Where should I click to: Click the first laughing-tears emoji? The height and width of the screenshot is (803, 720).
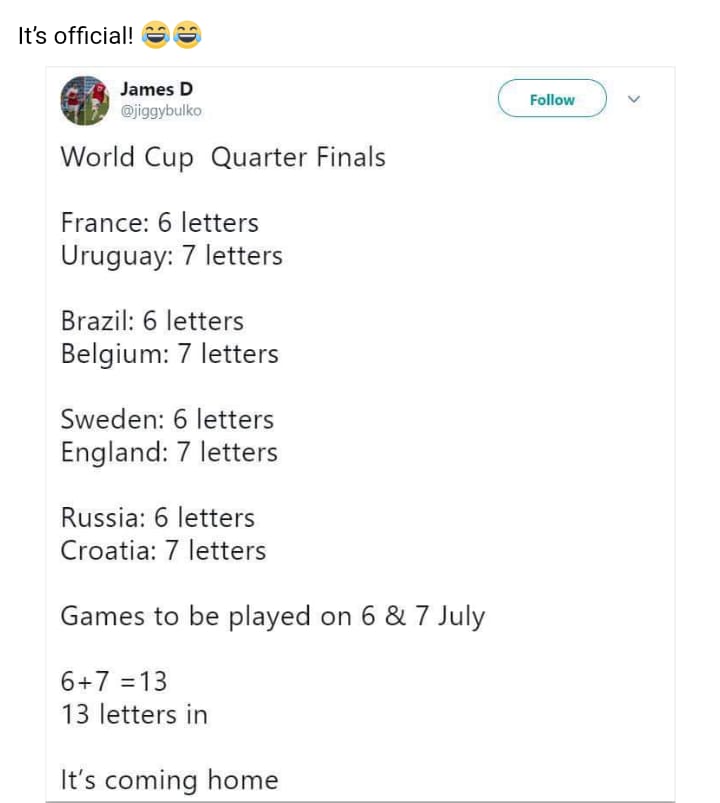pos(155,35)
